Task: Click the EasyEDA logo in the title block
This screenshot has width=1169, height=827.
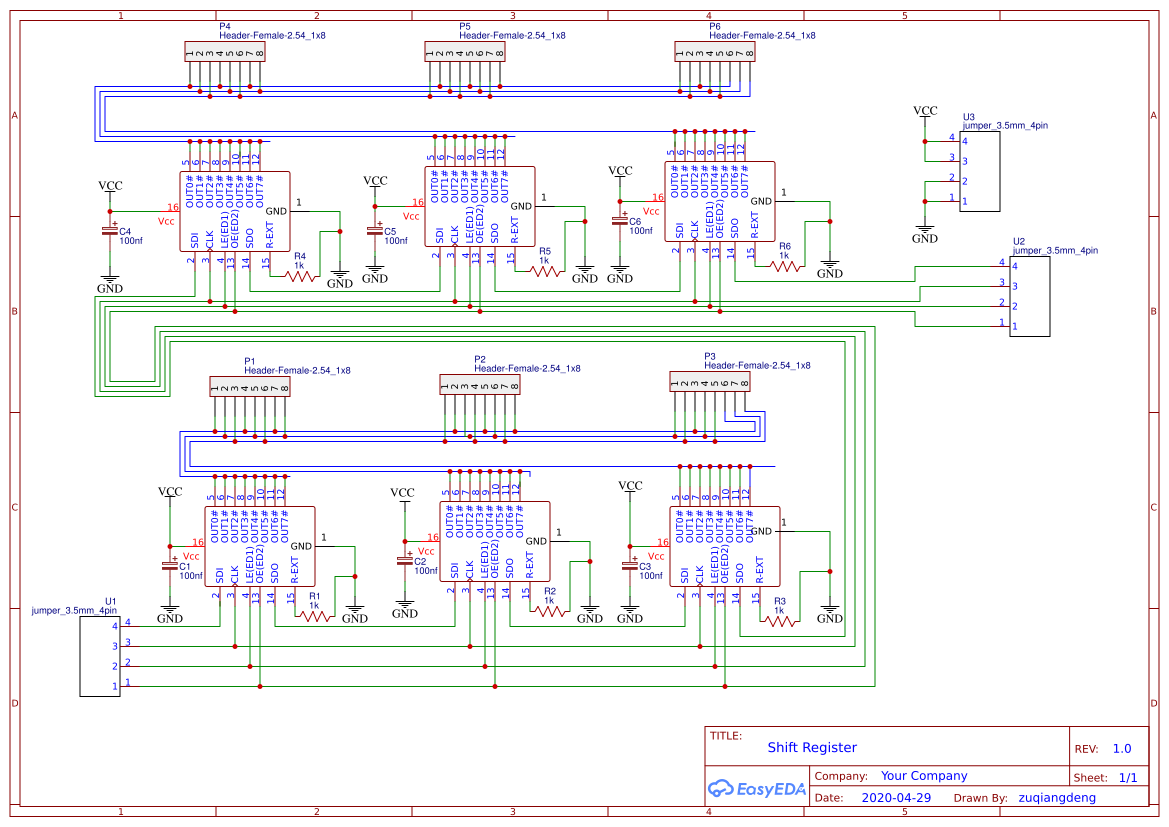Action: click(x=757, y=789)
